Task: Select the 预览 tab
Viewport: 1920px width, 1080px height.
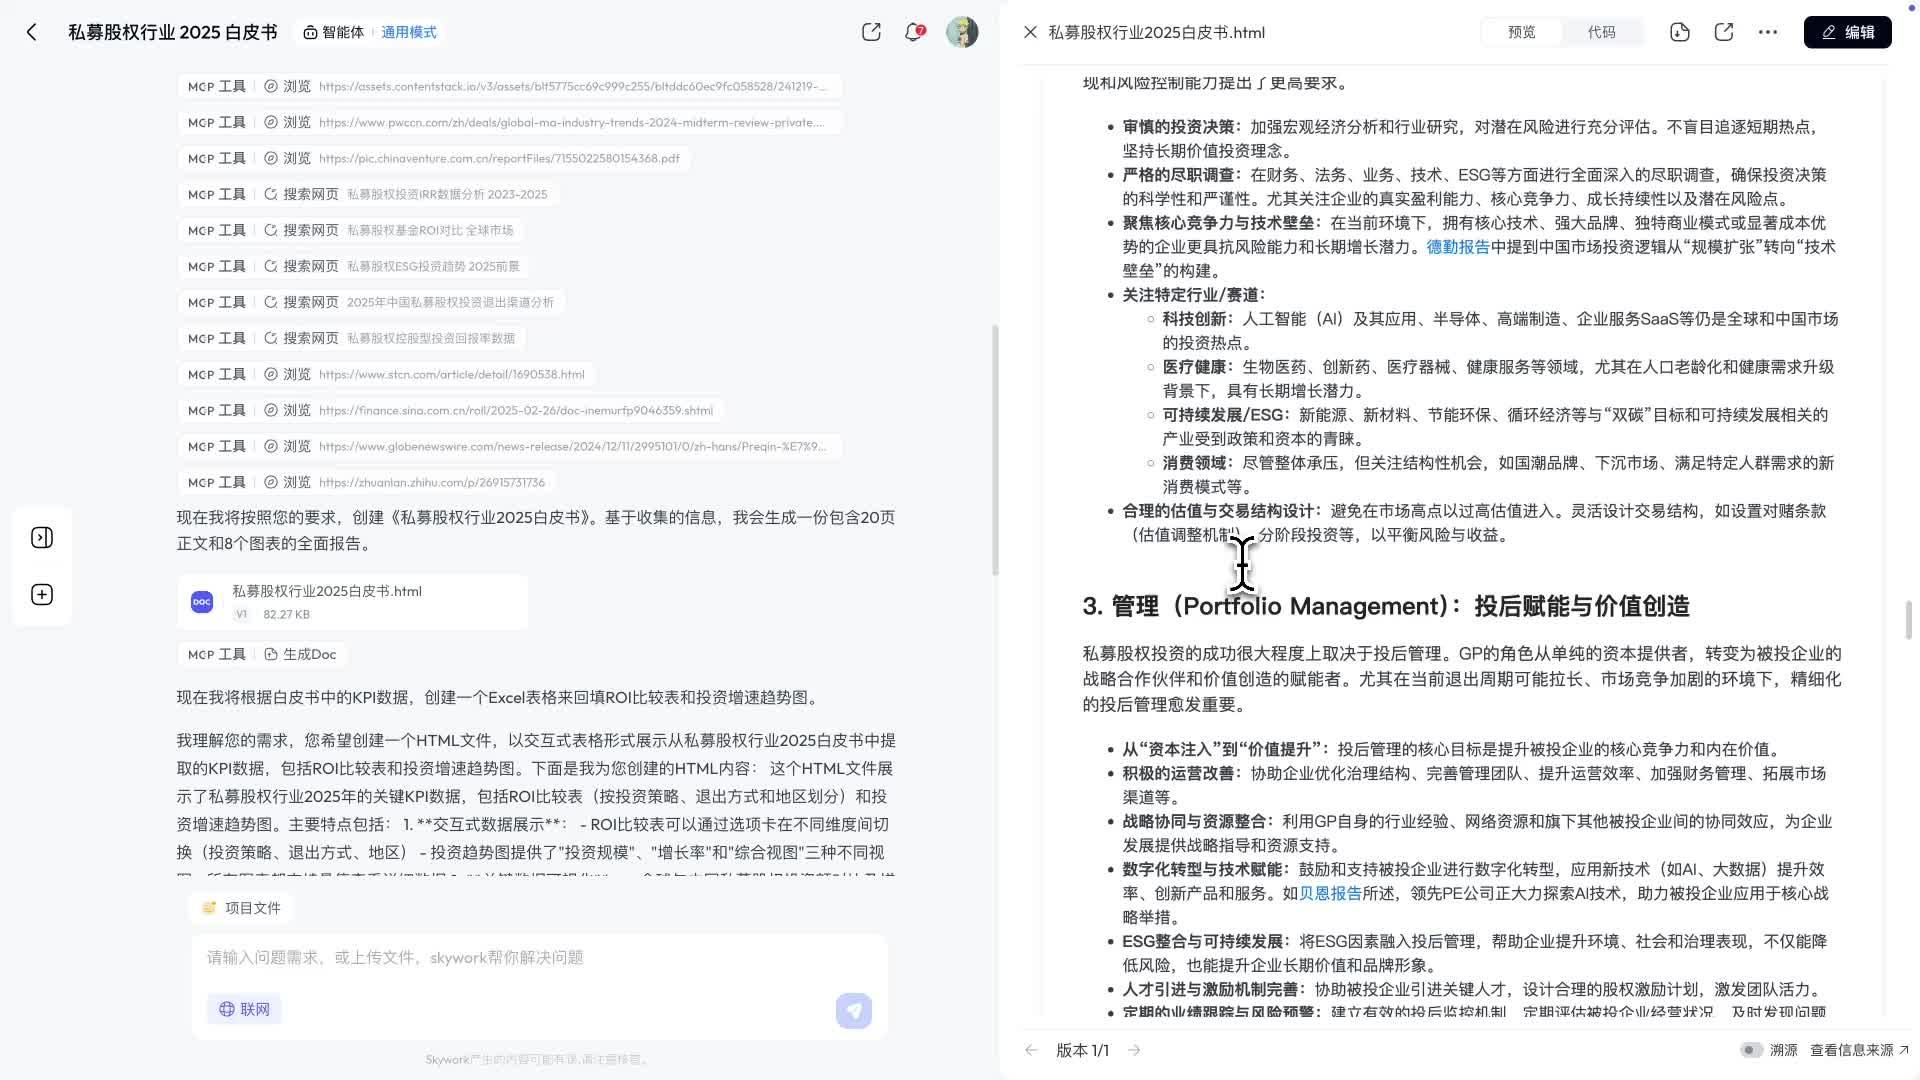Action: 1522,32
